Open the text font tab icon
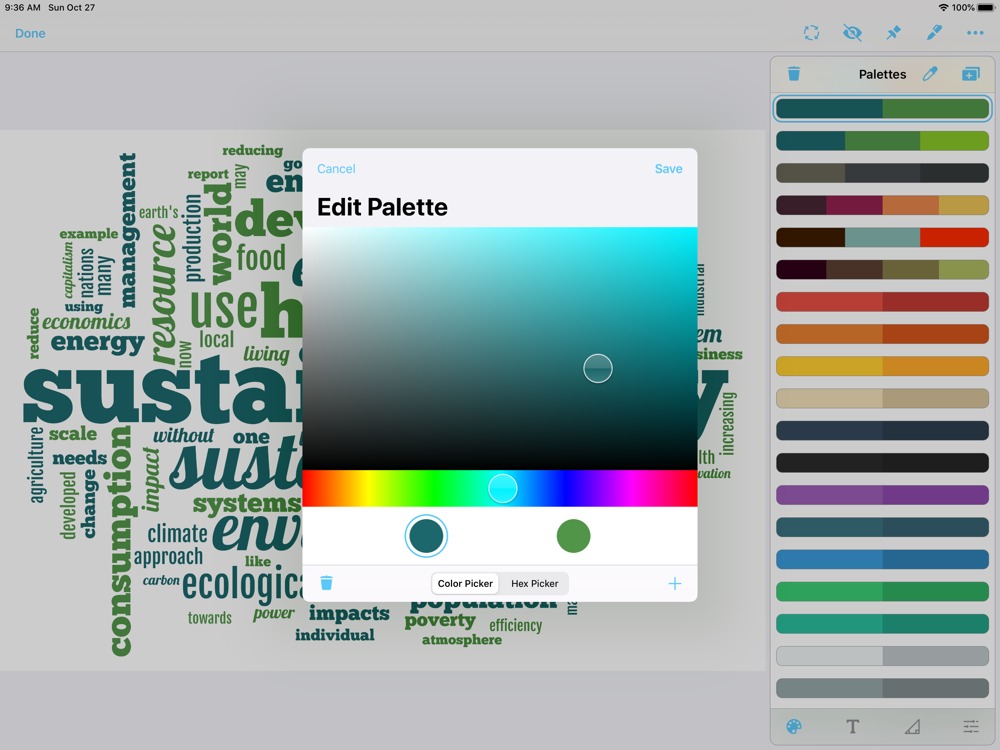The image size is (1000, 750). 853,726
